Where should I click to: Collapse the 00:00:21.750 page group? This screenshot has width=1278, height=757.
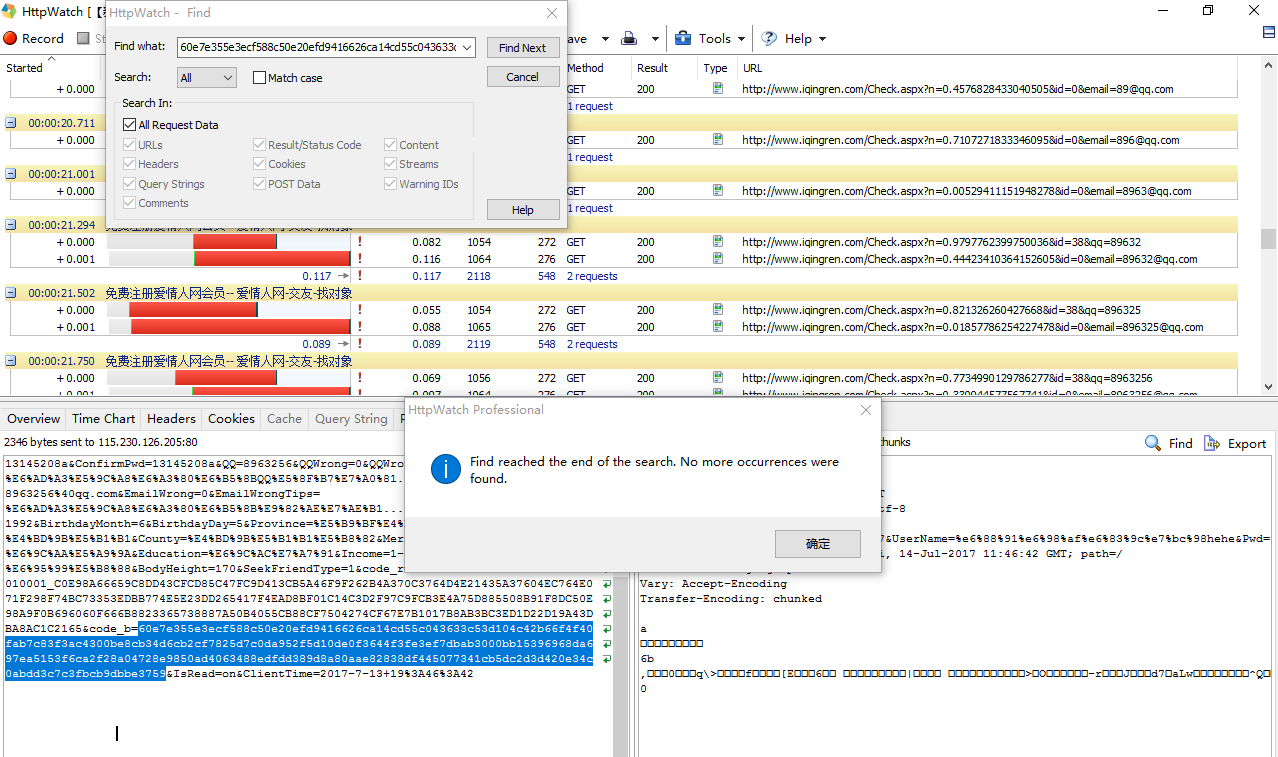[11, 361]
